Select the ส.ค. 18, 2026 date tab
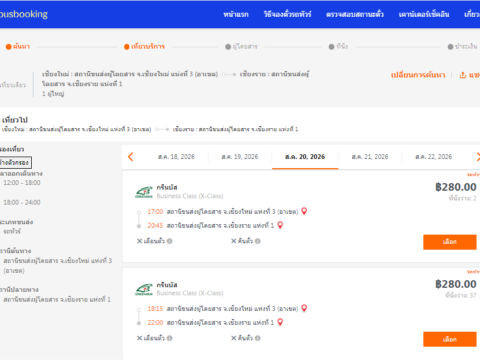 coord(176,157)
